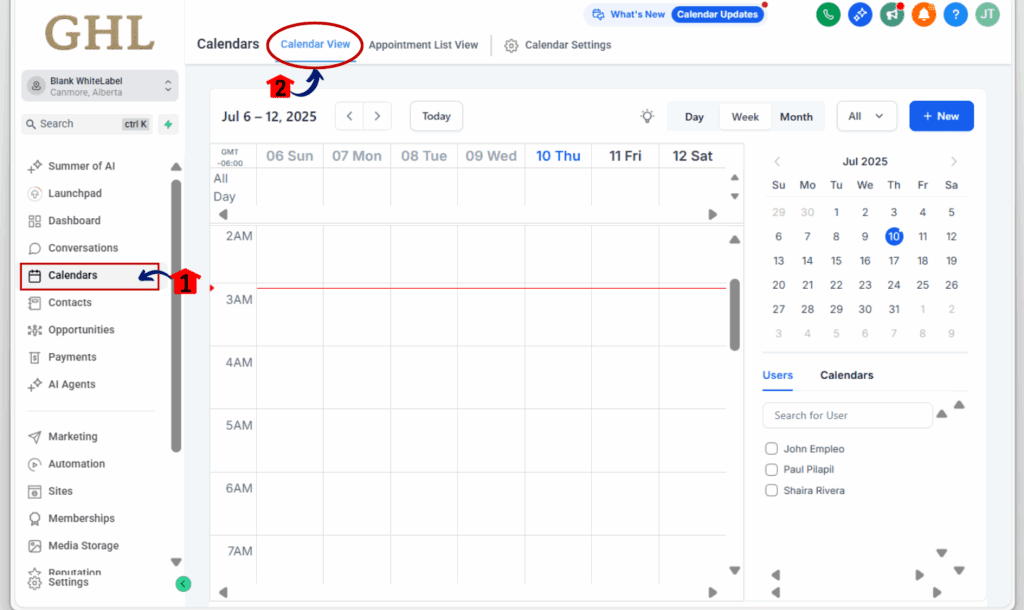Check the Paul Pilapil user checkbox
Viewport: 1024px width, 610px height.
771,470
